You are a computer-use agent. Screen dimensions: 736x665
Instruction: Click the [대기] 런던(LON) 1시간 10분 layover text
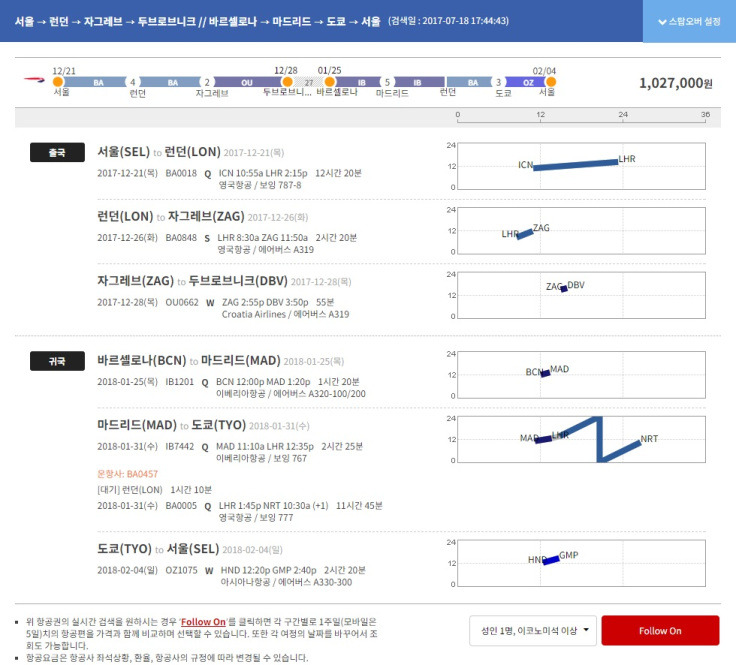154,490
